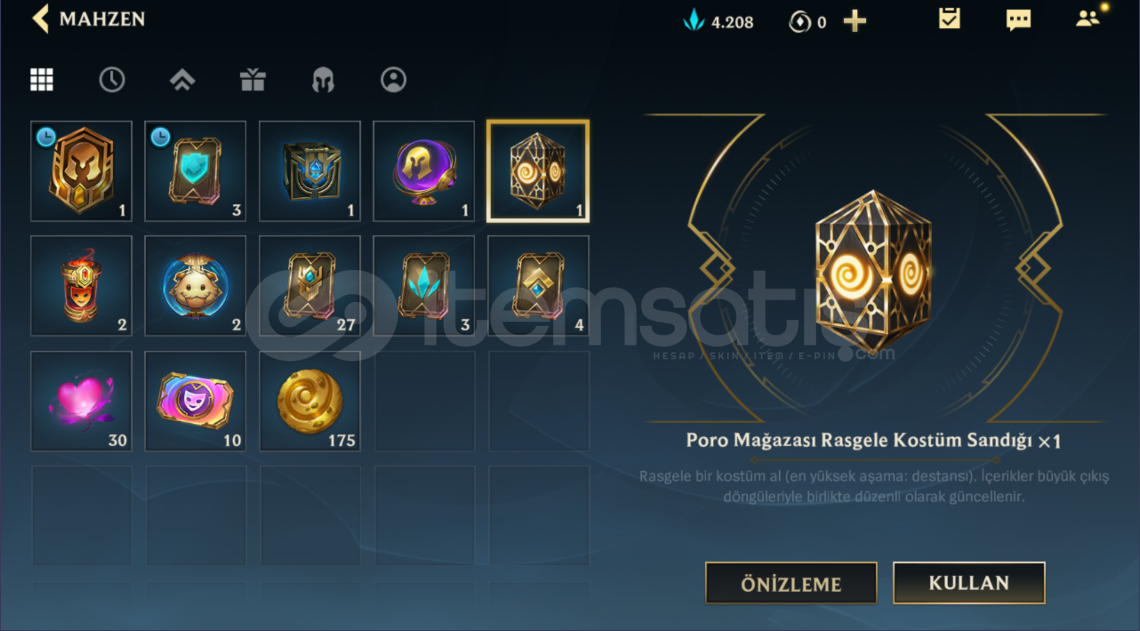The width and height of the screenshot is (1140, 631).
Task: Click the ÖNİZLEME preview button
Action: (791, 583)
